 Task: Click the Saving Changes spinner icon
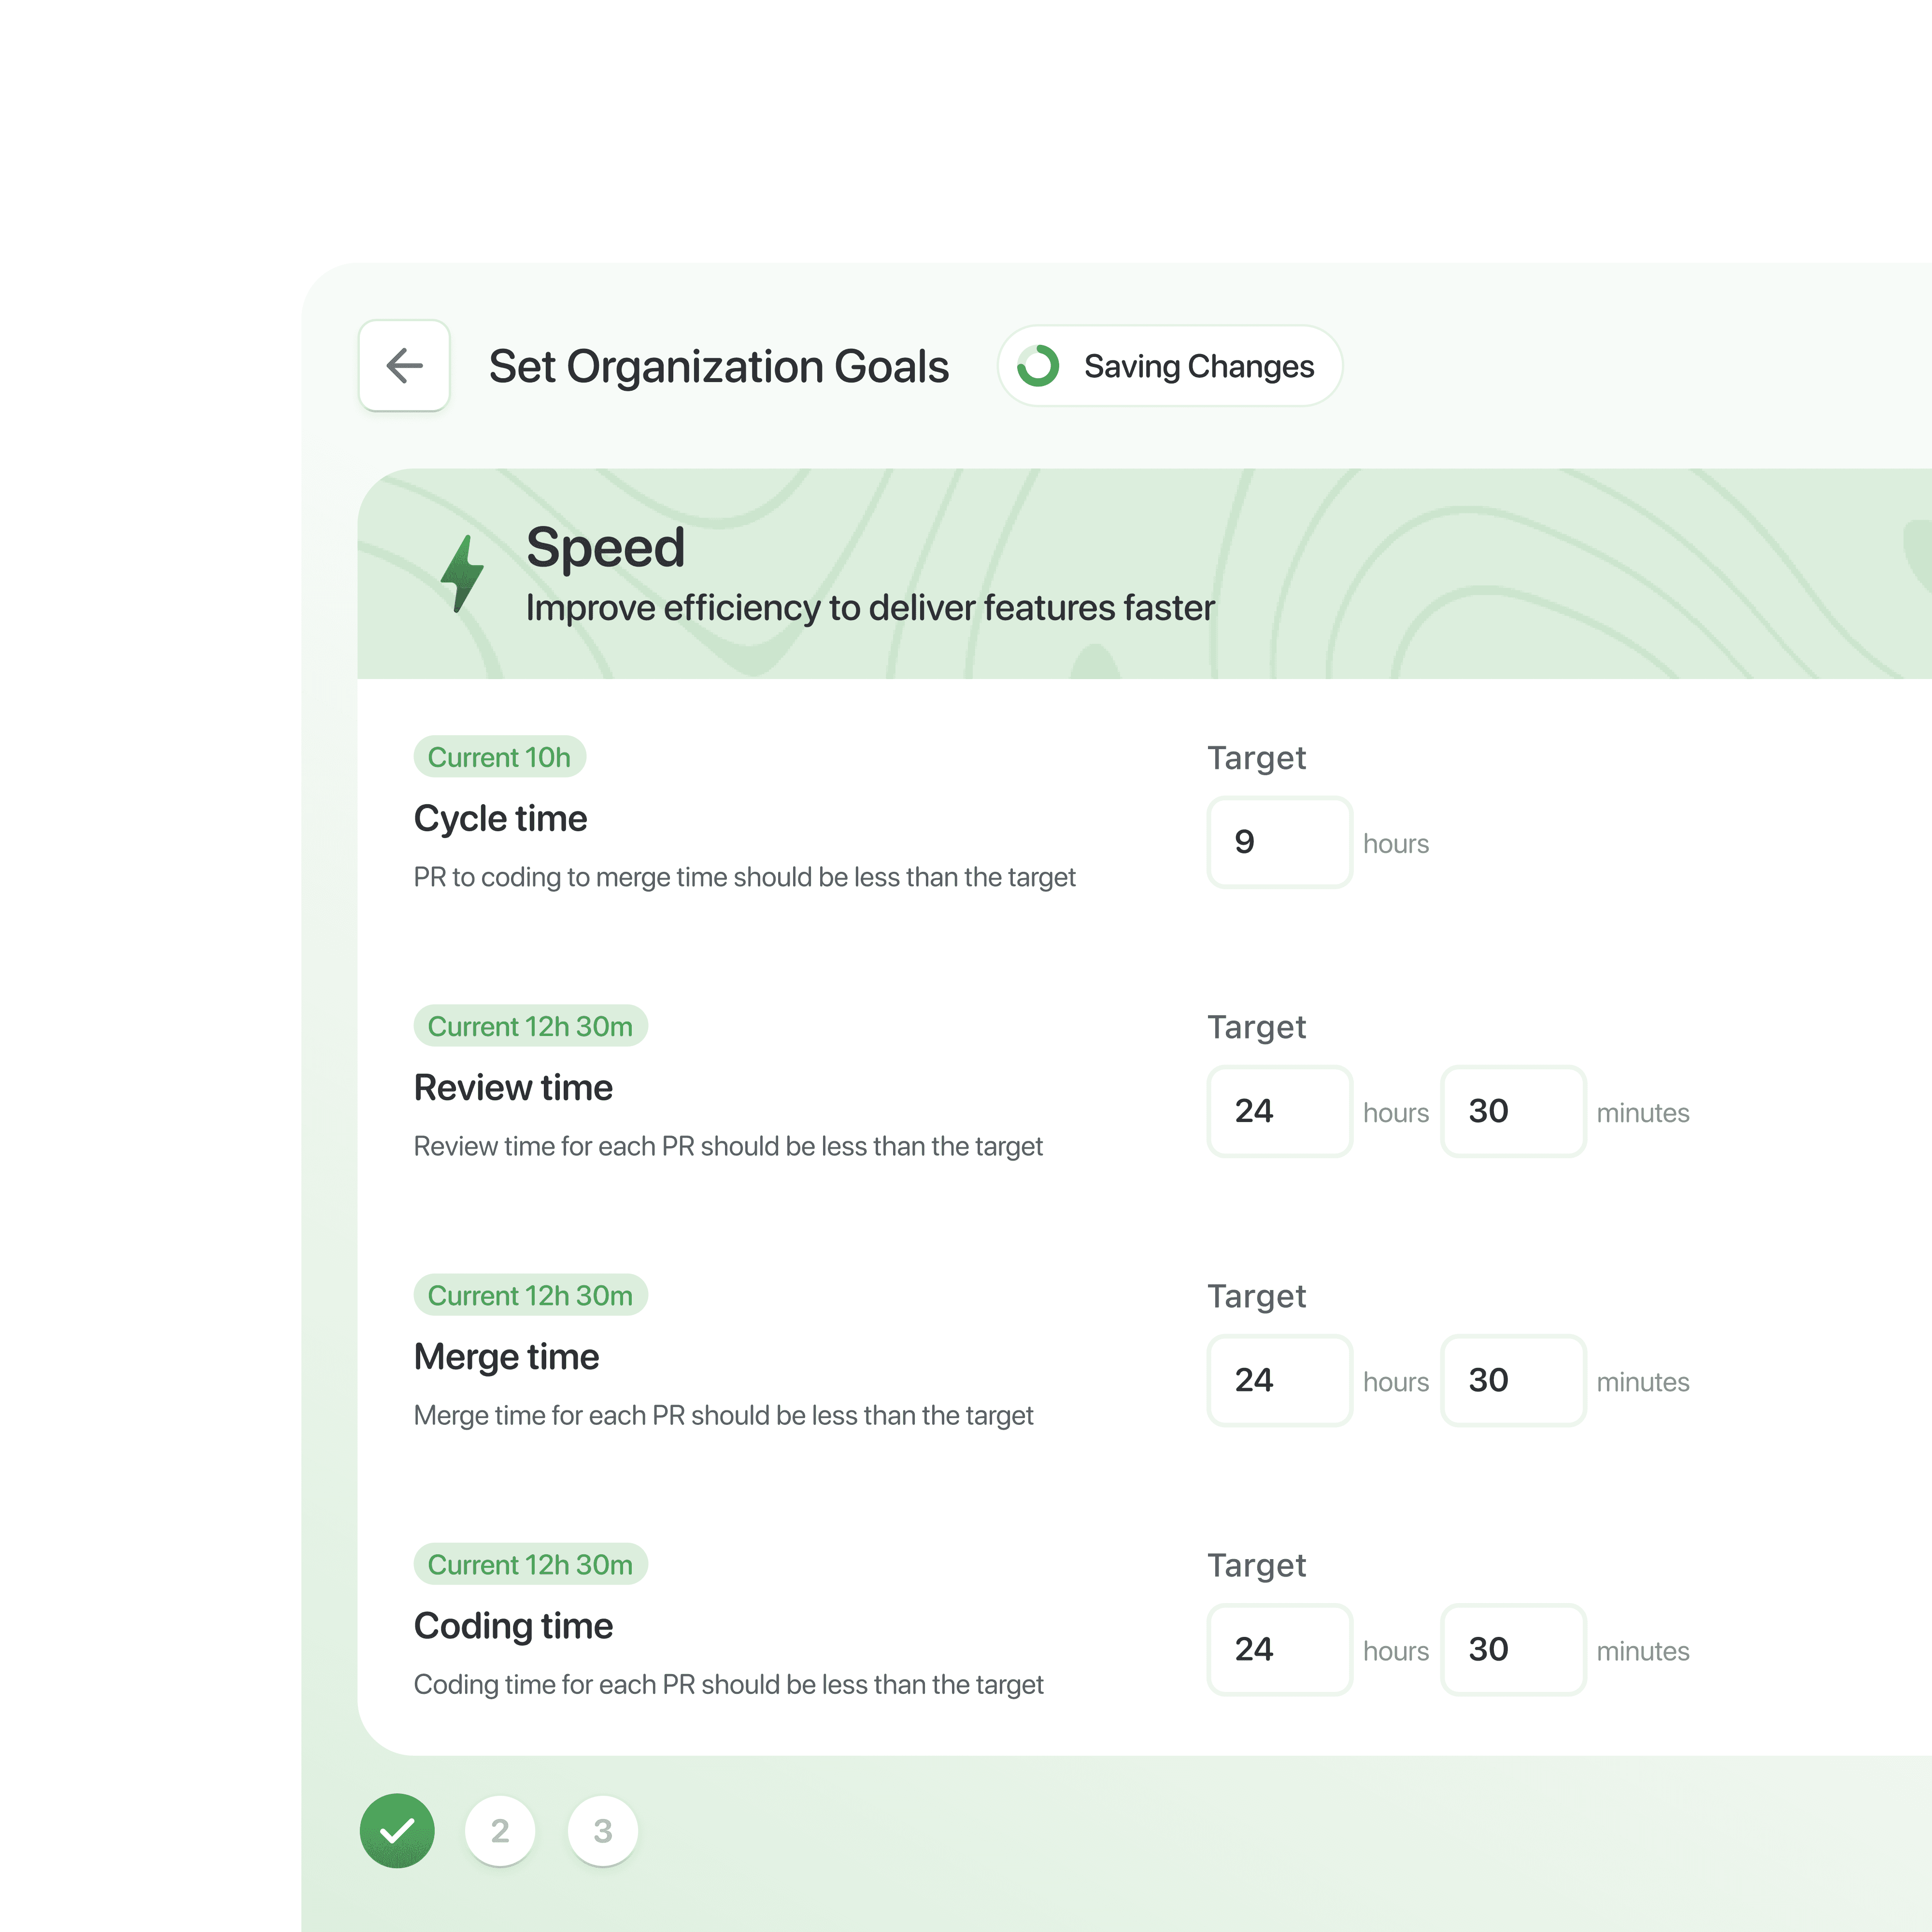pos(1037,365)
